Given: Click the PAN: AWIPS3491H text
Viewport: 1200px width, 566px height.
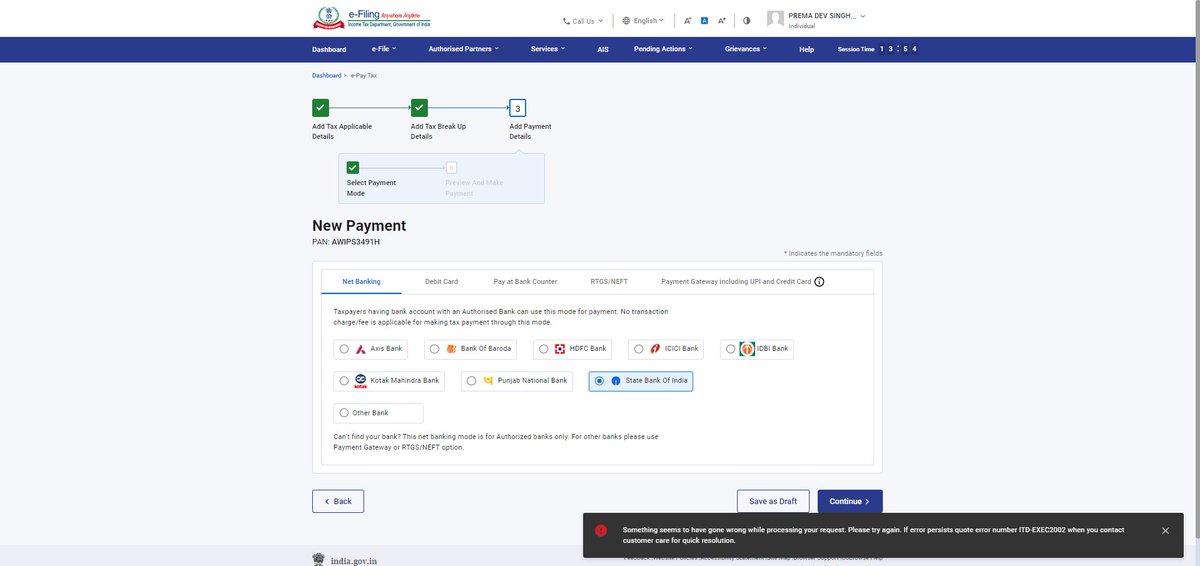Looking at the screenshot, I should pos(346,241).
